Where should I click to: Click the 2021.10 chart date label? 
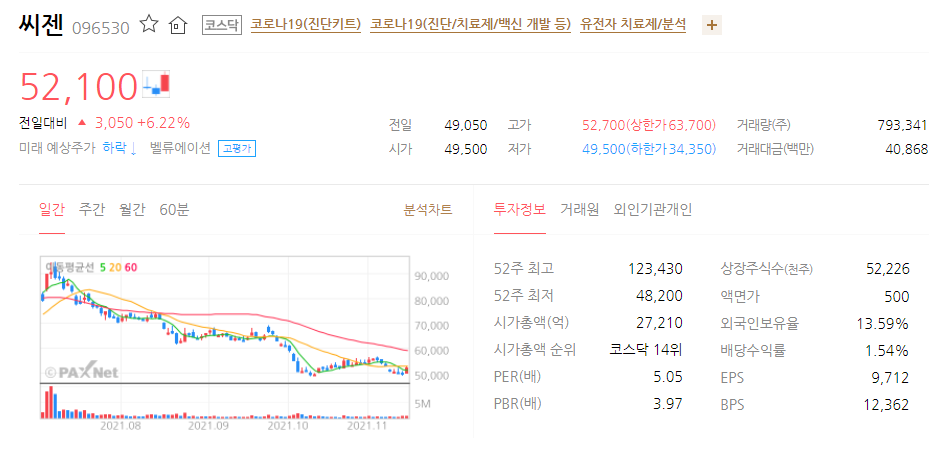click(287, 426)
